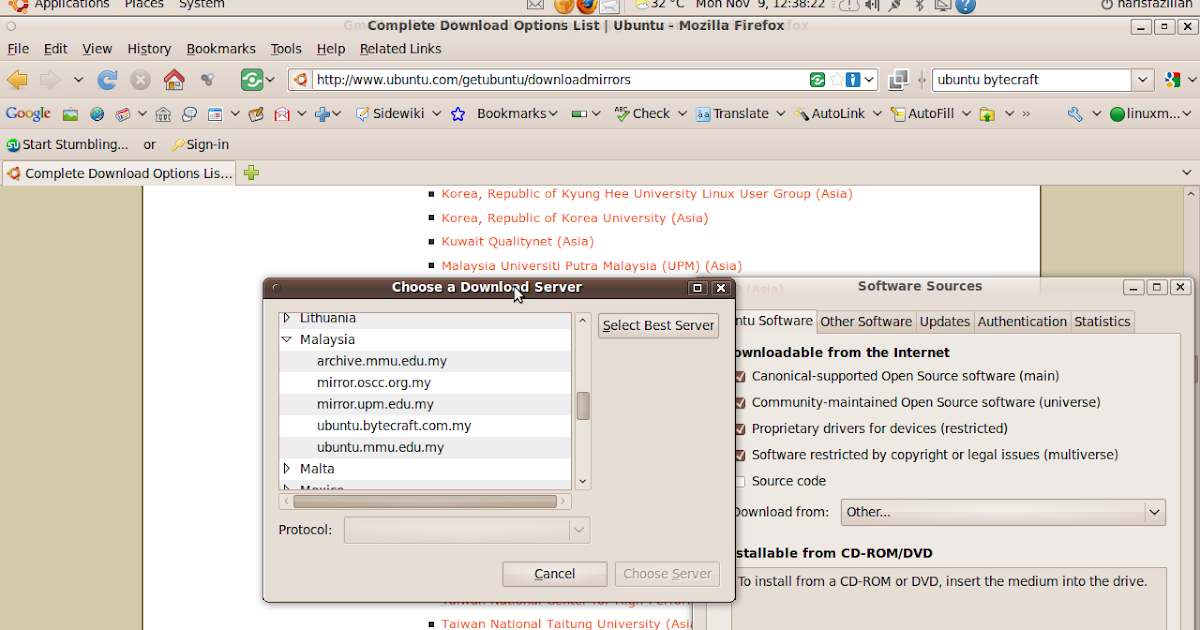The image size is (1200, 630).
Task: Reload the page with the blue Reload icon
Action: click(x=107, y=79)
